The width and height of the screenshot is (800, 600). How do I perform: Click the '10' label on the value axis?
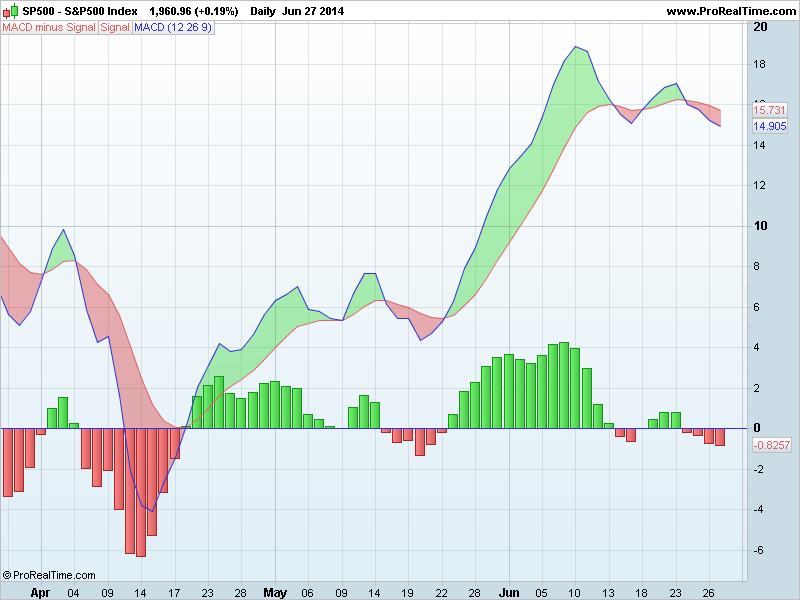click(x=760, y=226)
